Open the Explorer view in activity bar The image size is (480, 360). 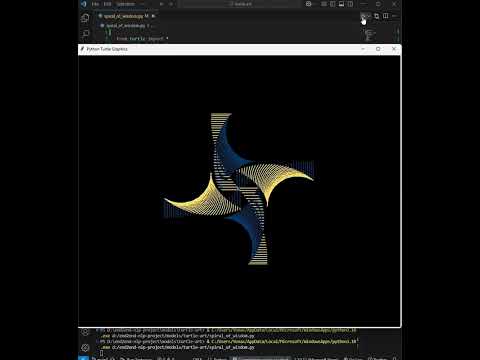[x=85, y=18]
